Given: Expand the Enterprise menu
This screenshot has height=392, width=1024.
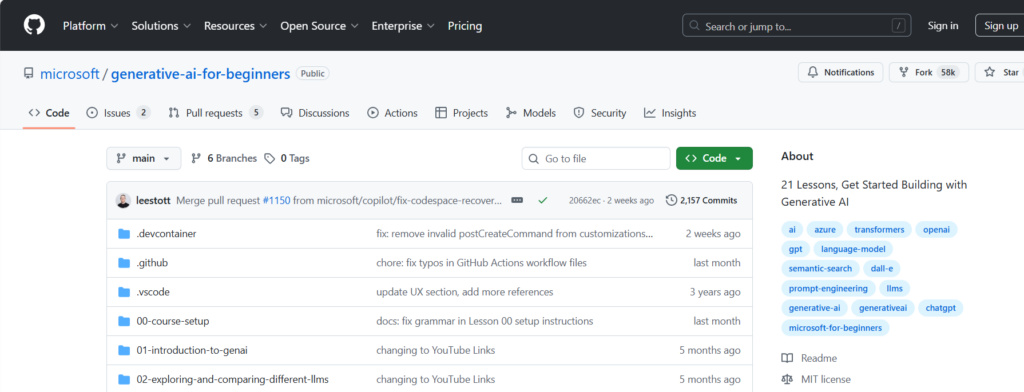Looking at the screenshot, I should [x=403, y=26].
